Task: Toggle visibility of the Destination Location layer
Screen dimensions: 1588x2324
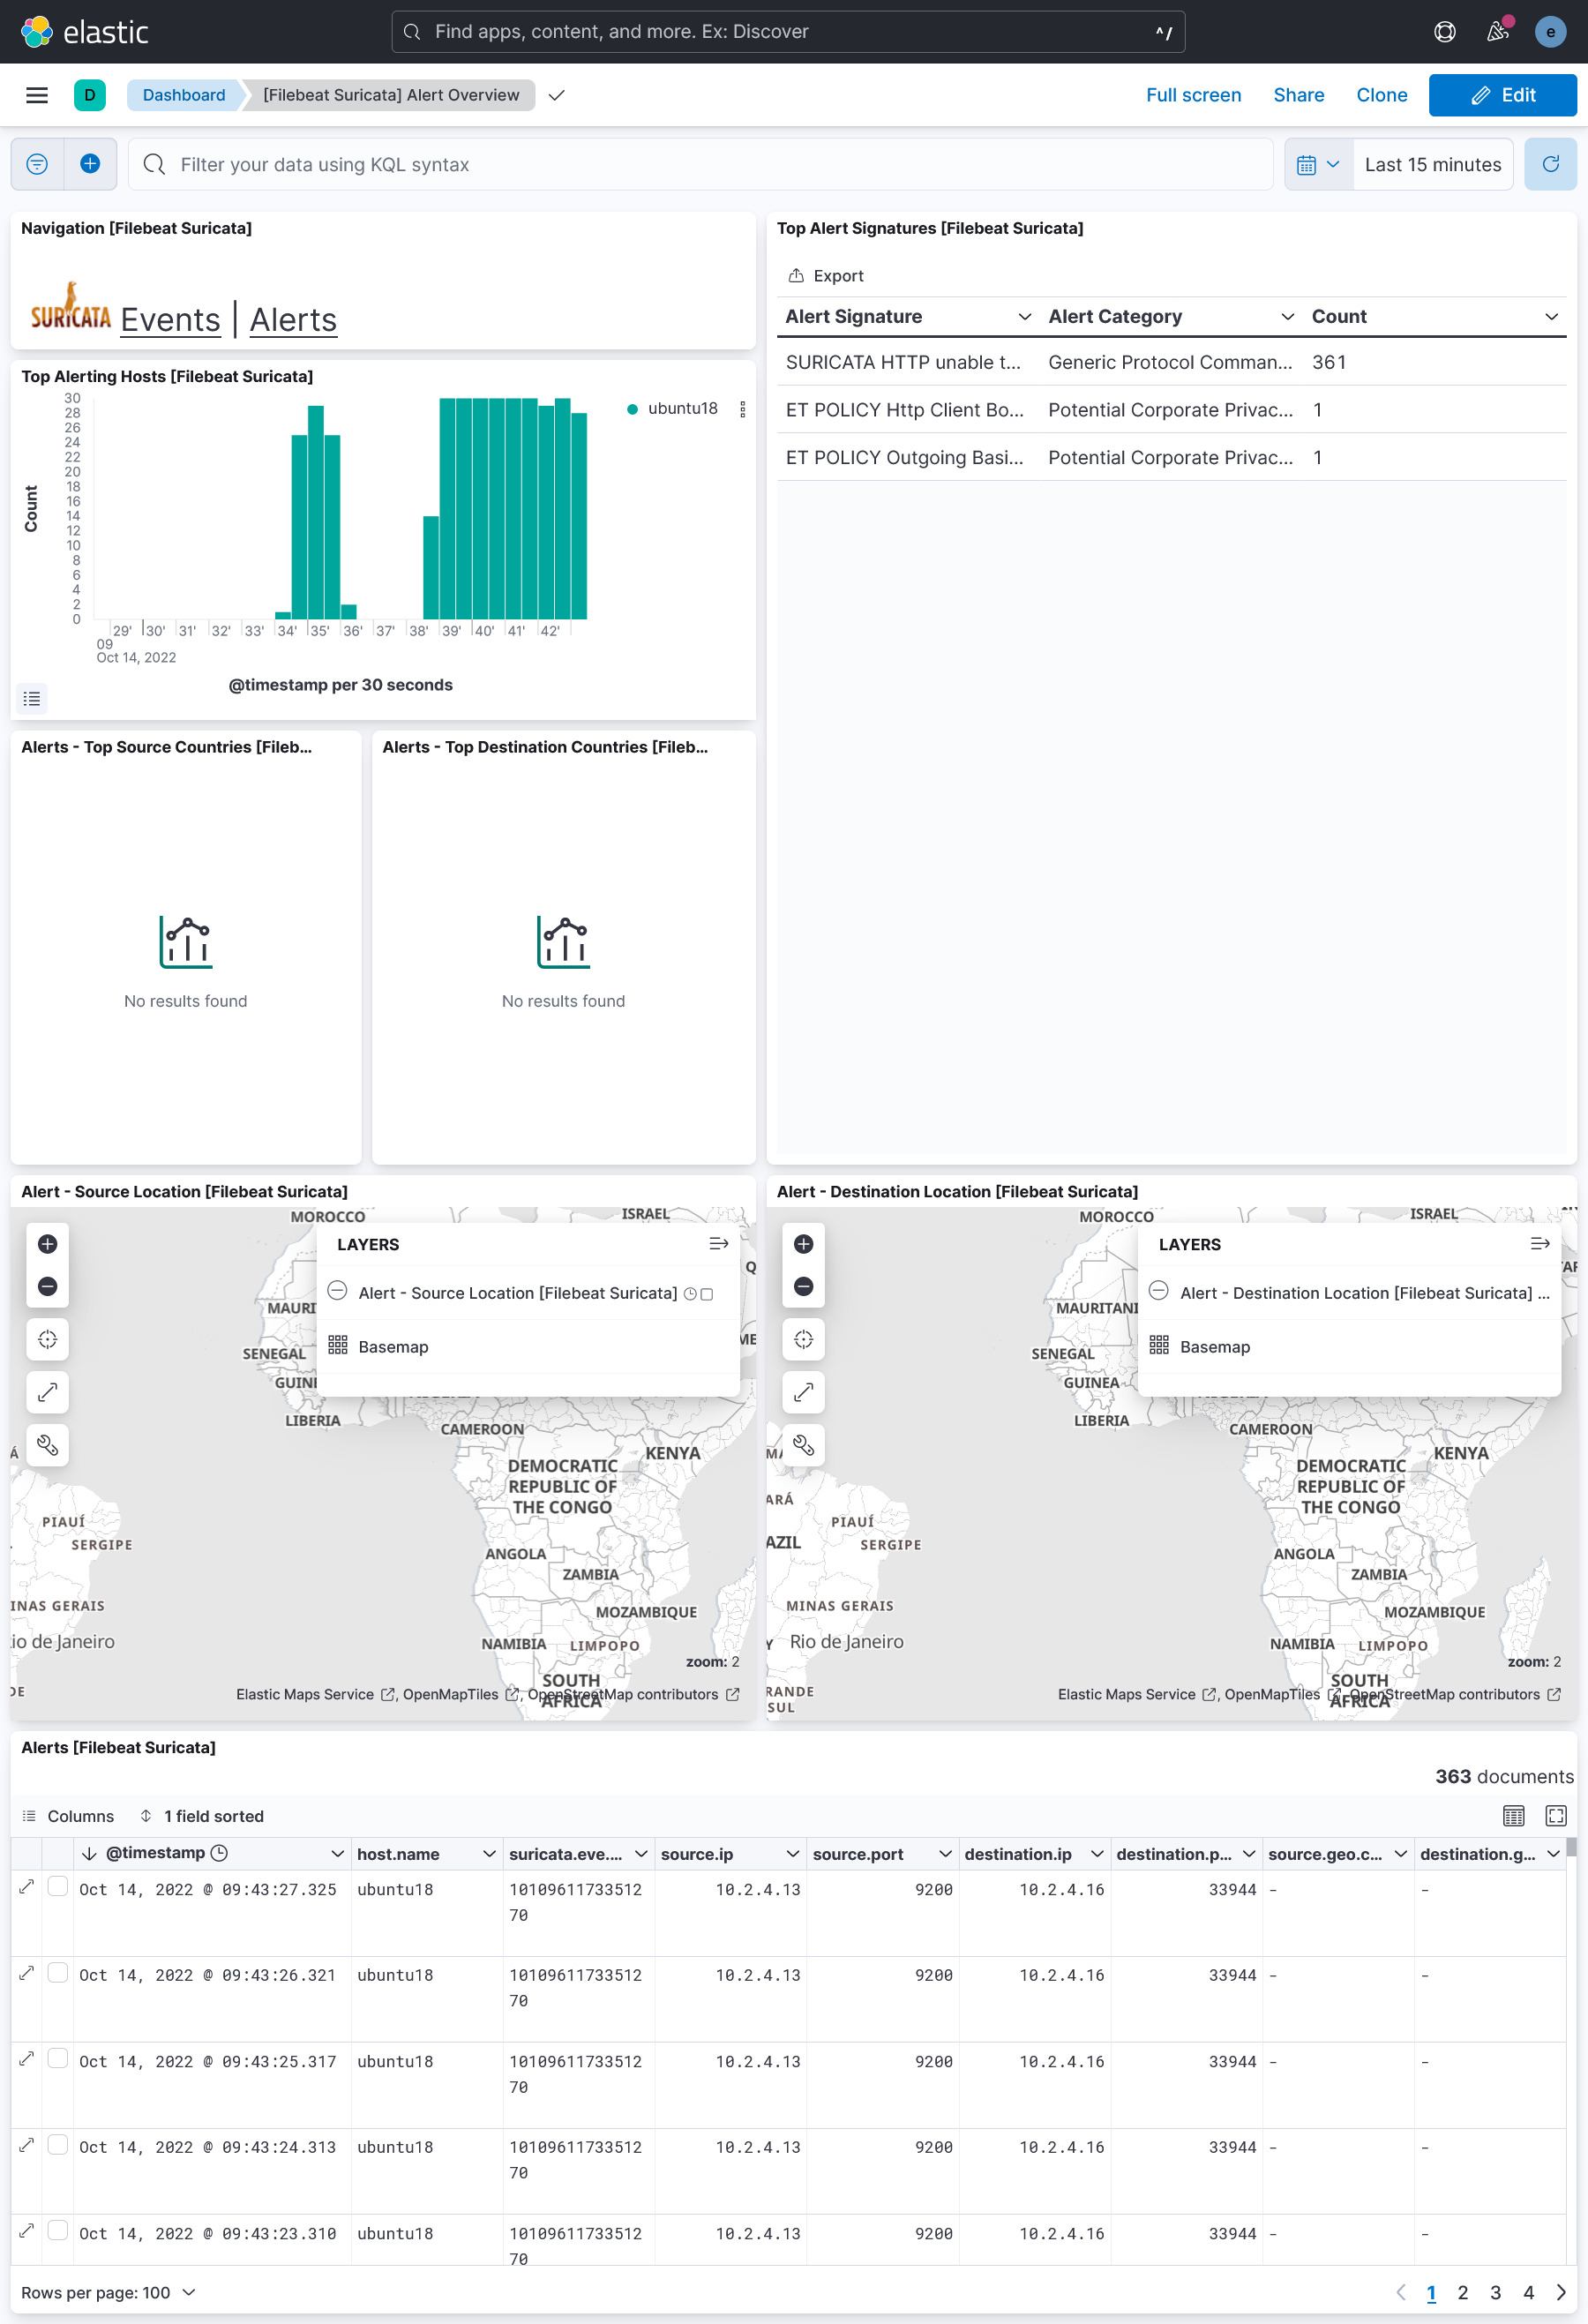Action: point(1159,1291)
